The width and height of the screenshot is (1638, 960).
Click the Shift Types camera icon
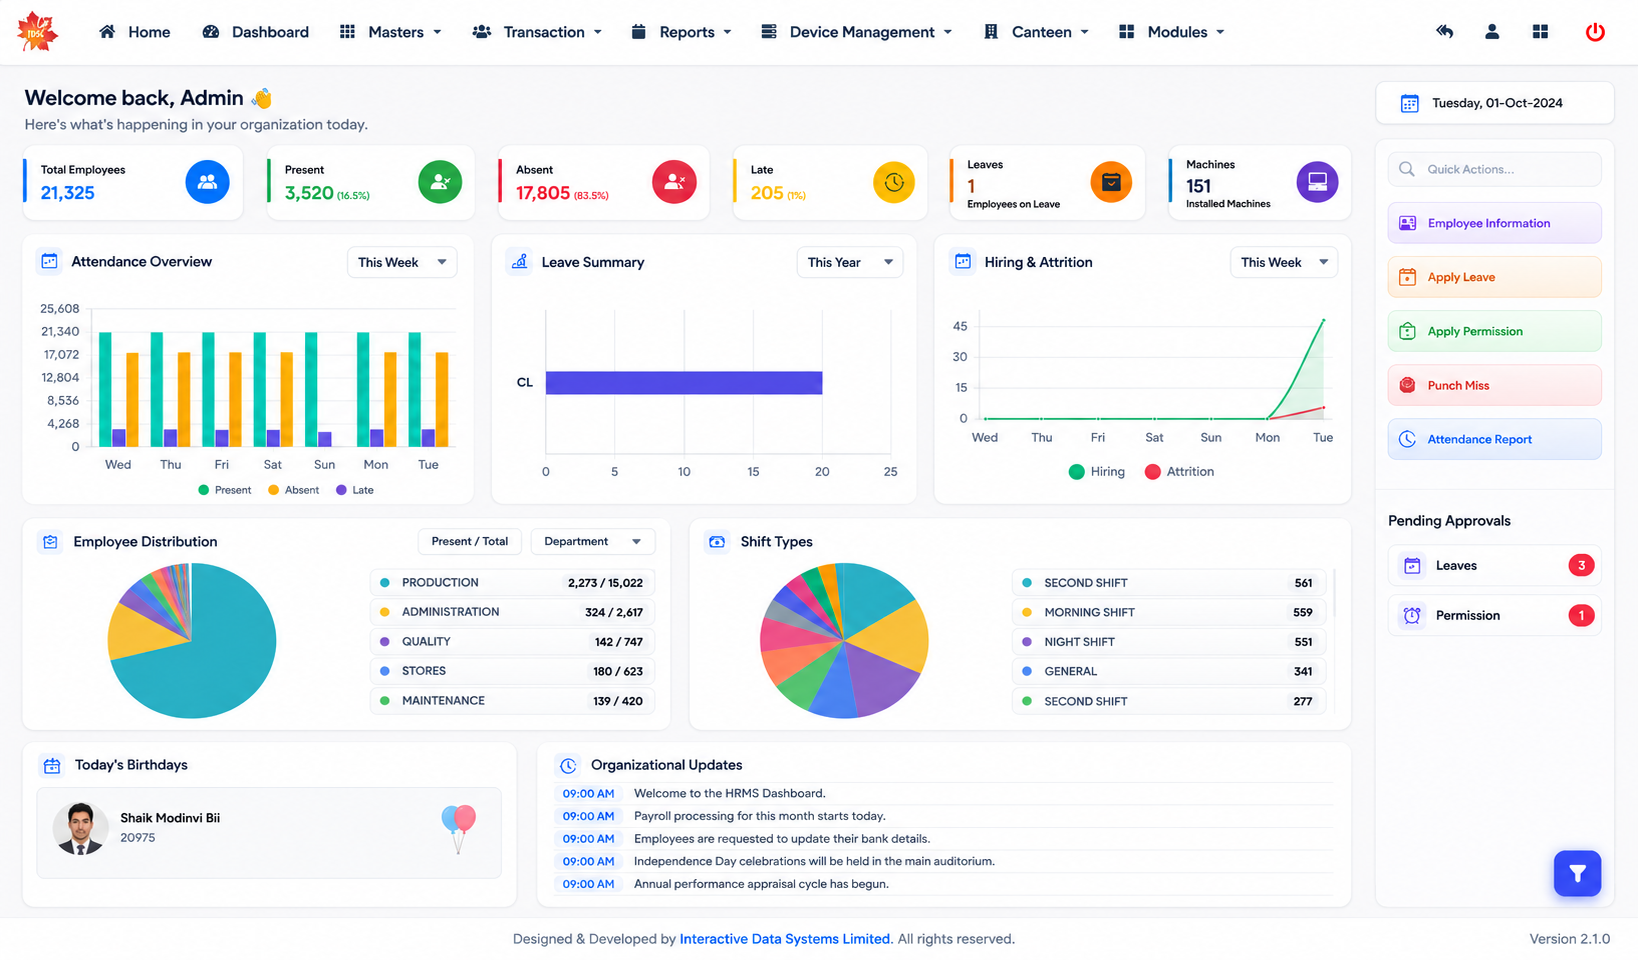(717, 542)
